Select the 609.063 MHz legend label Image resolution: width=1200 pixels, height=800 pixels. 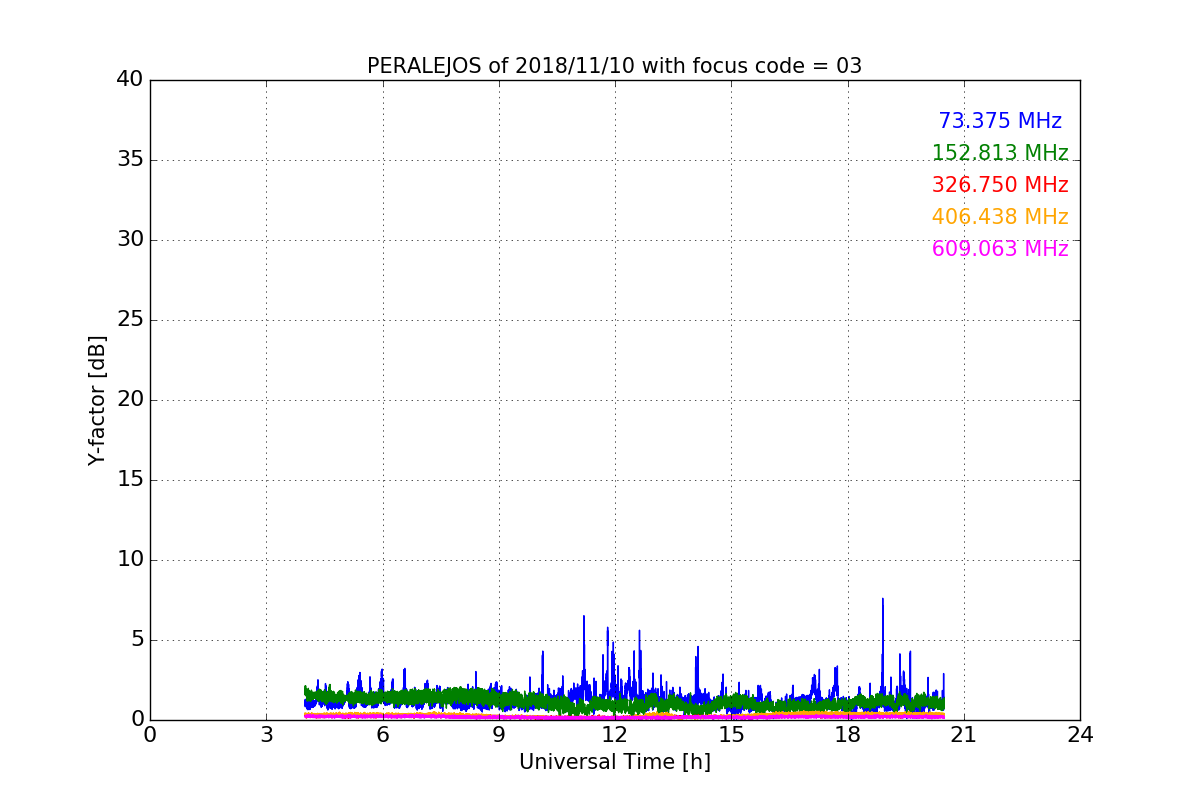coord(1000,249)
